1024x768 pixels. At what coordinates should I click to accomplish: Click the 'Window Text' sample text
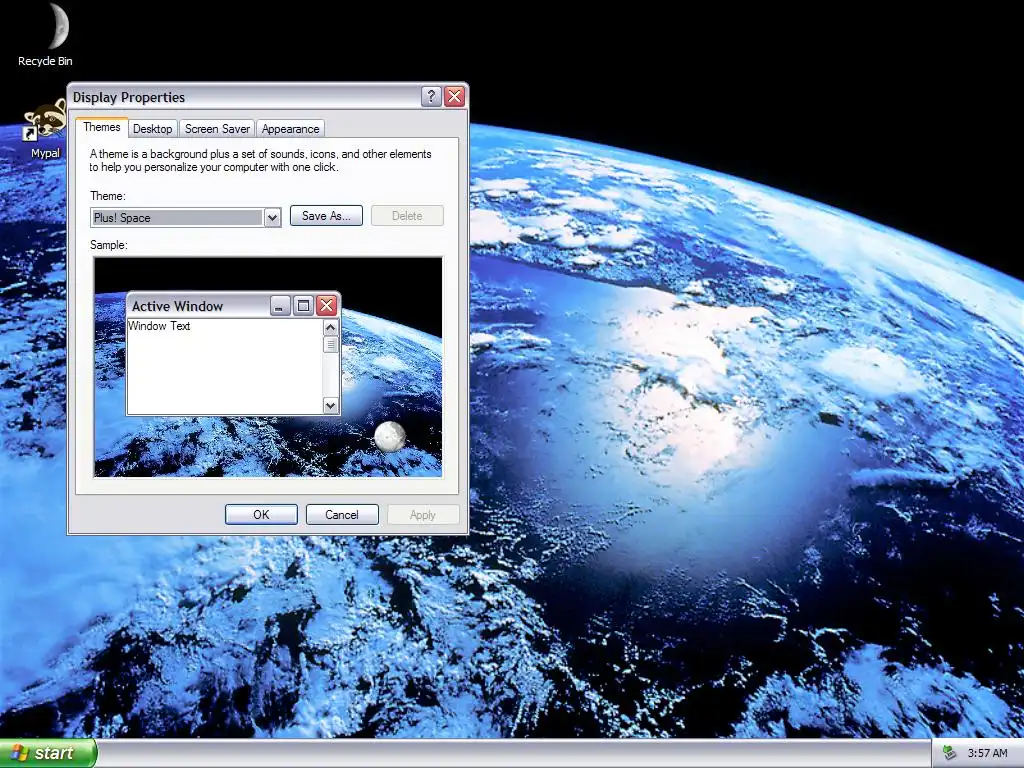(159, 326)
